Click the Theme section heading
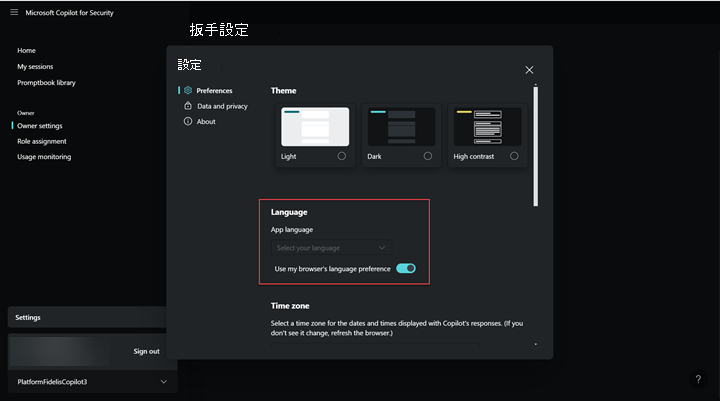This screenshot has width=720, height=401. click(283, 91)
